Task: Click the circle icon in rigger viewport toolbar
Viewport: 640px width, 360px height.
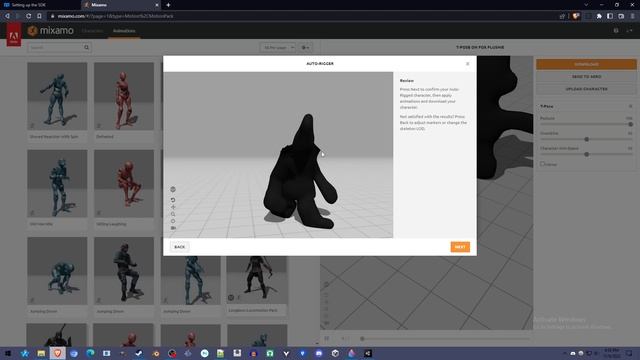Action: (x=173, y=221)
